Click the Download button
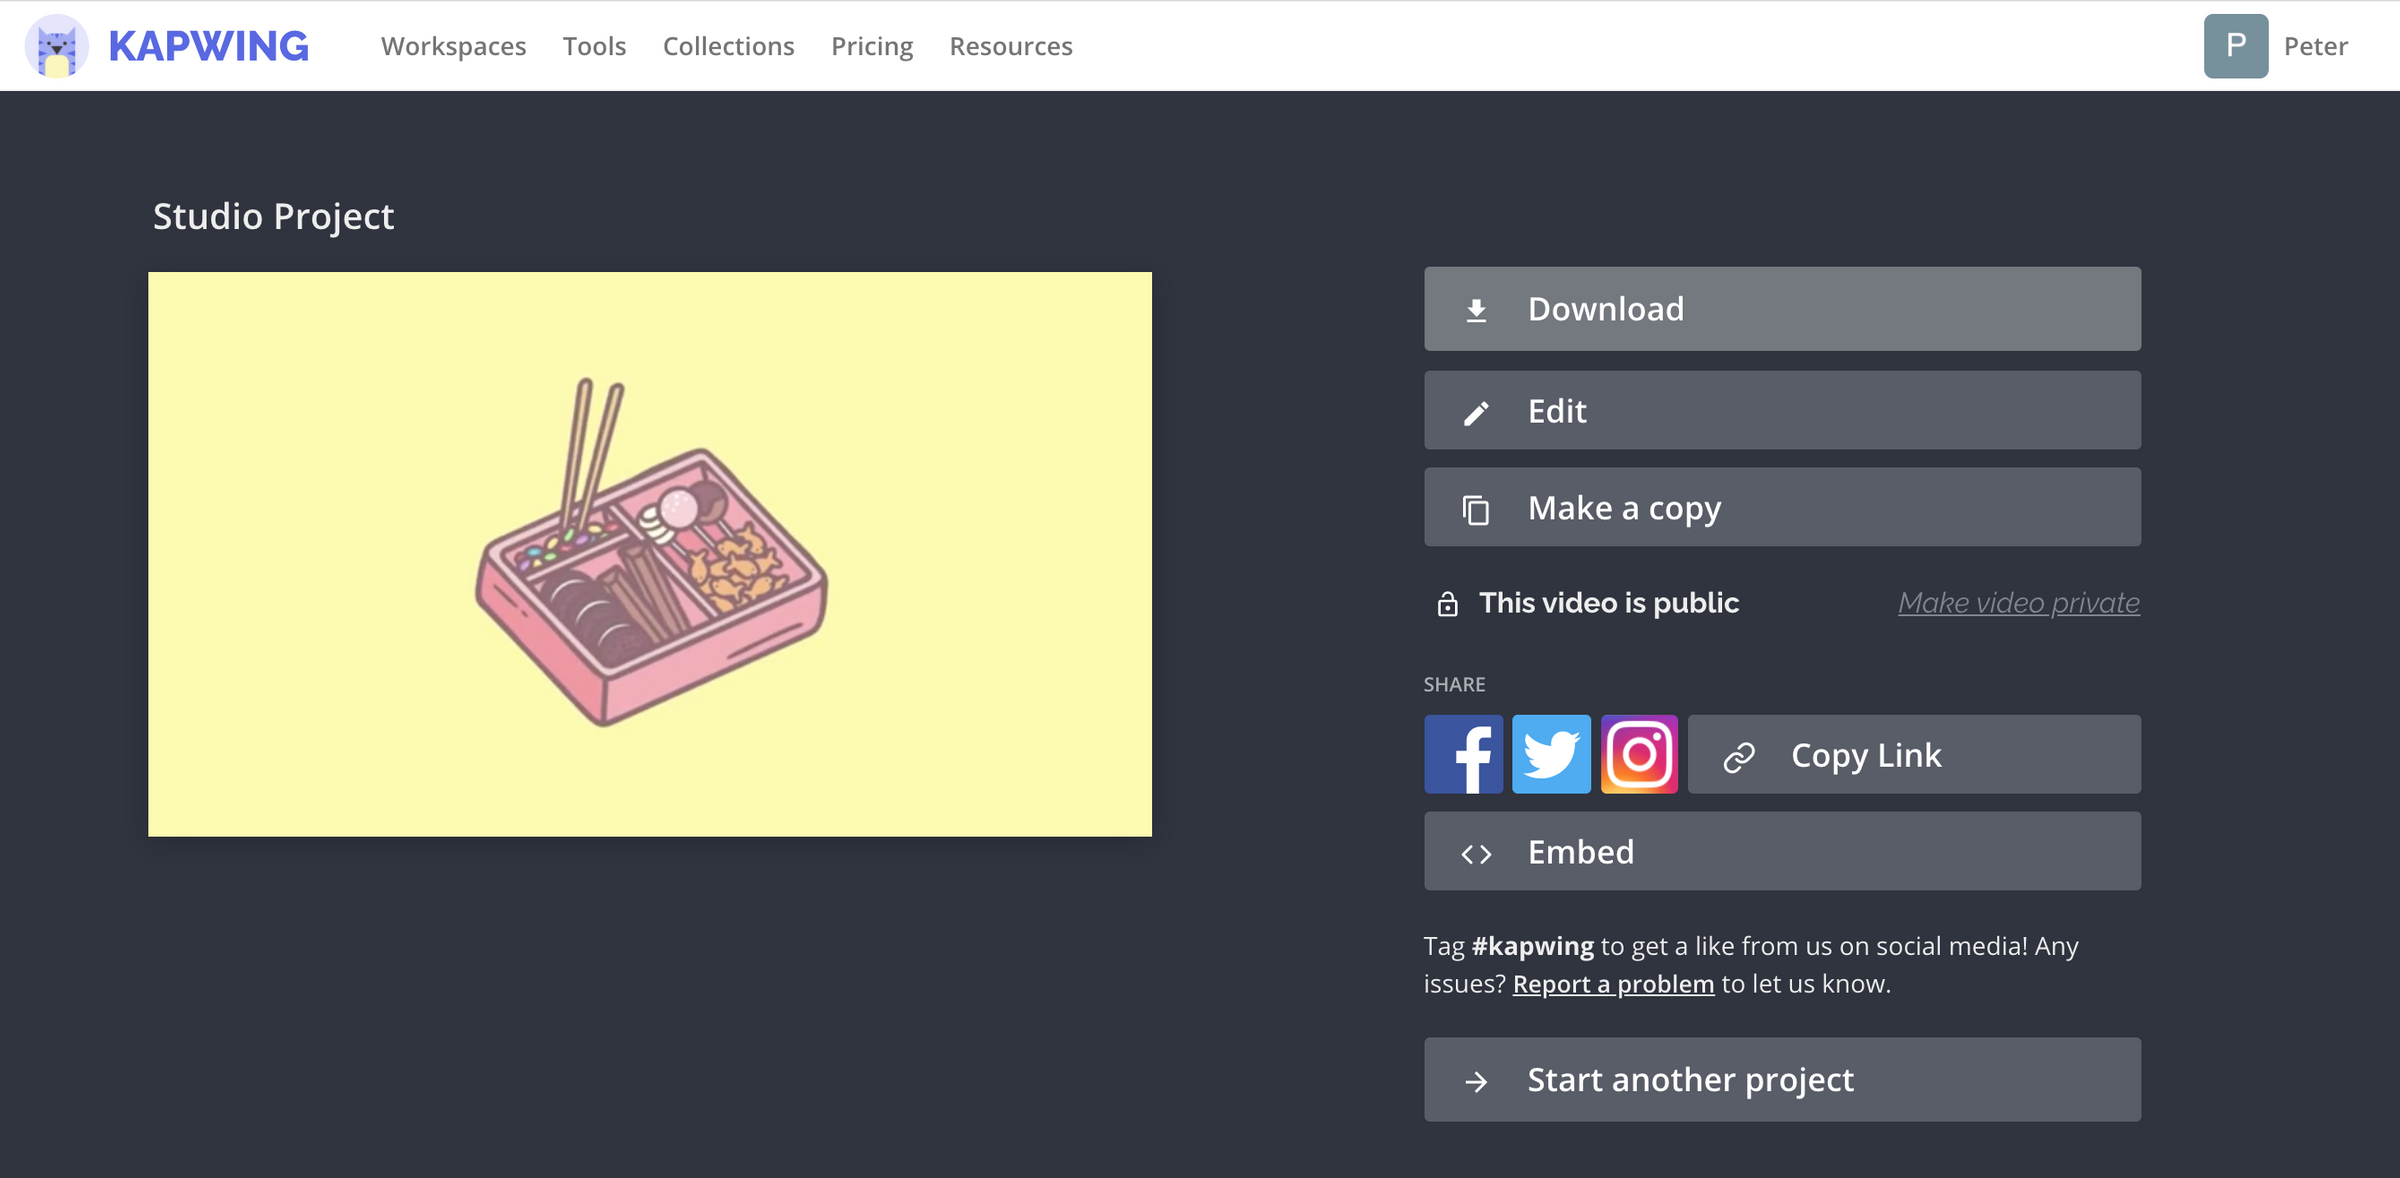This screenshot has width=2400, height=1178. 1782,306
